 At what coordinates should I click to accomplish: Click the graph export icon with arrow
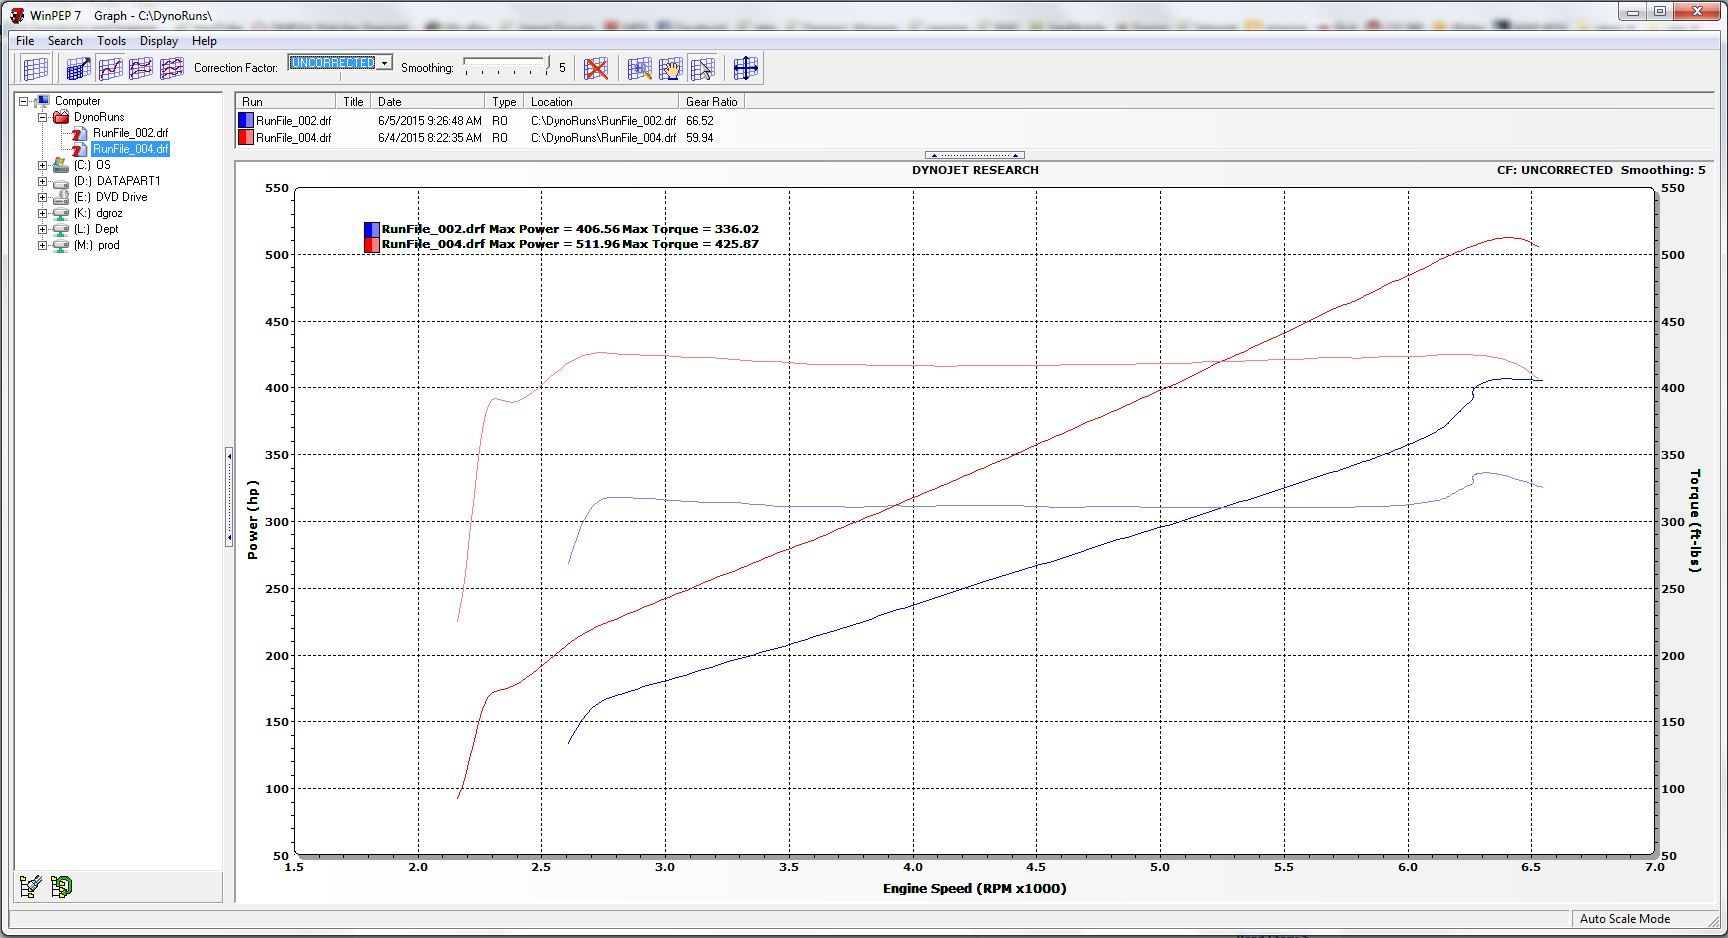coord(78,68)
